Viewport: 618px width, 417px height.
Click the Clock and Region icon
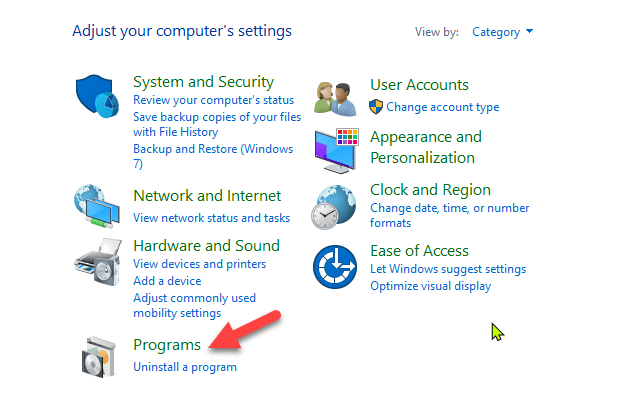click(x=337, y=207)
